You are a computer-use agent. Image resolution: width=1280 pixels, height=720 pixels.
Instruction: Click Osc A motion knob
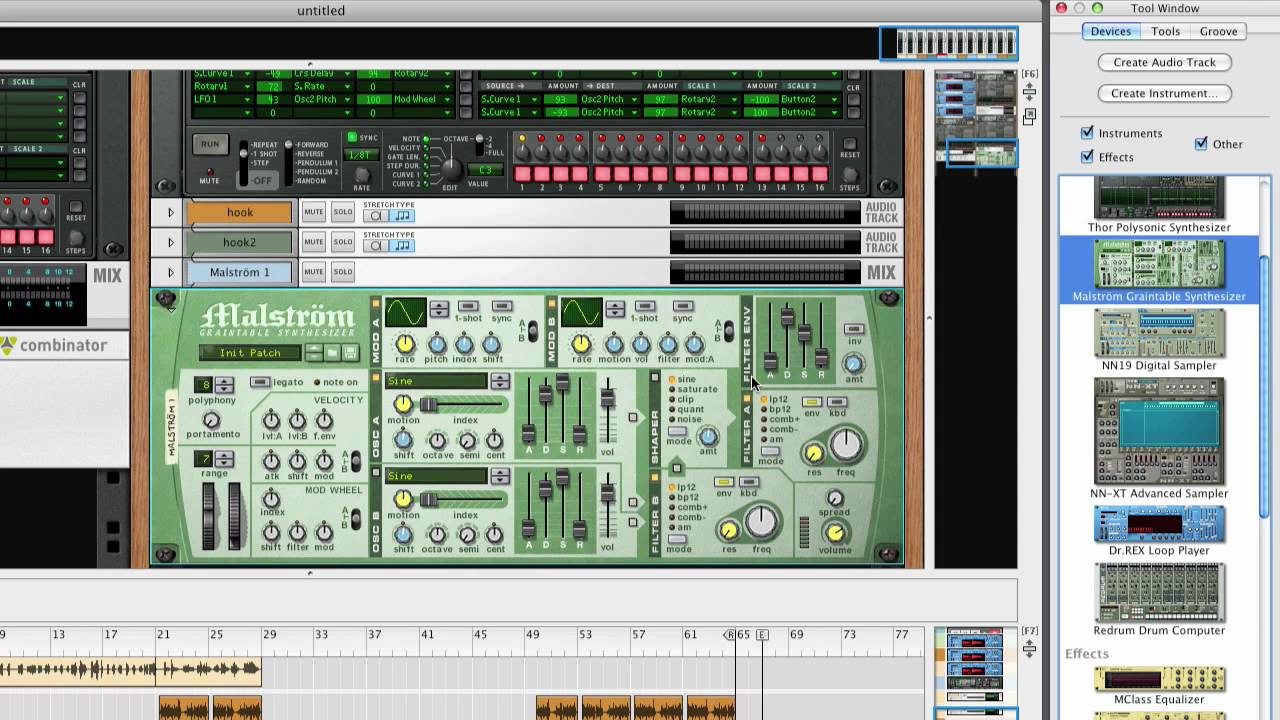pyautogui.click(x=403, y=403)
